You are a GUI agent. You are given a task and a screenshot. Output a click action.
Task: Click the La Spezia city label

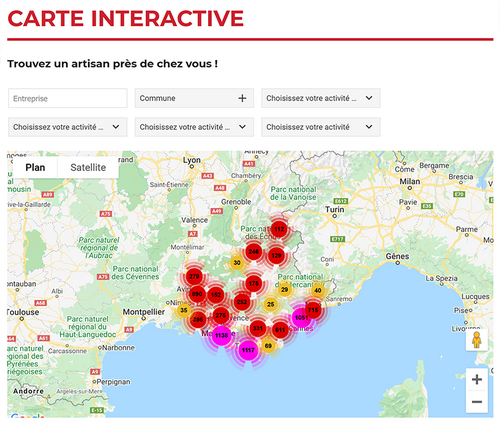coord(441,278)
